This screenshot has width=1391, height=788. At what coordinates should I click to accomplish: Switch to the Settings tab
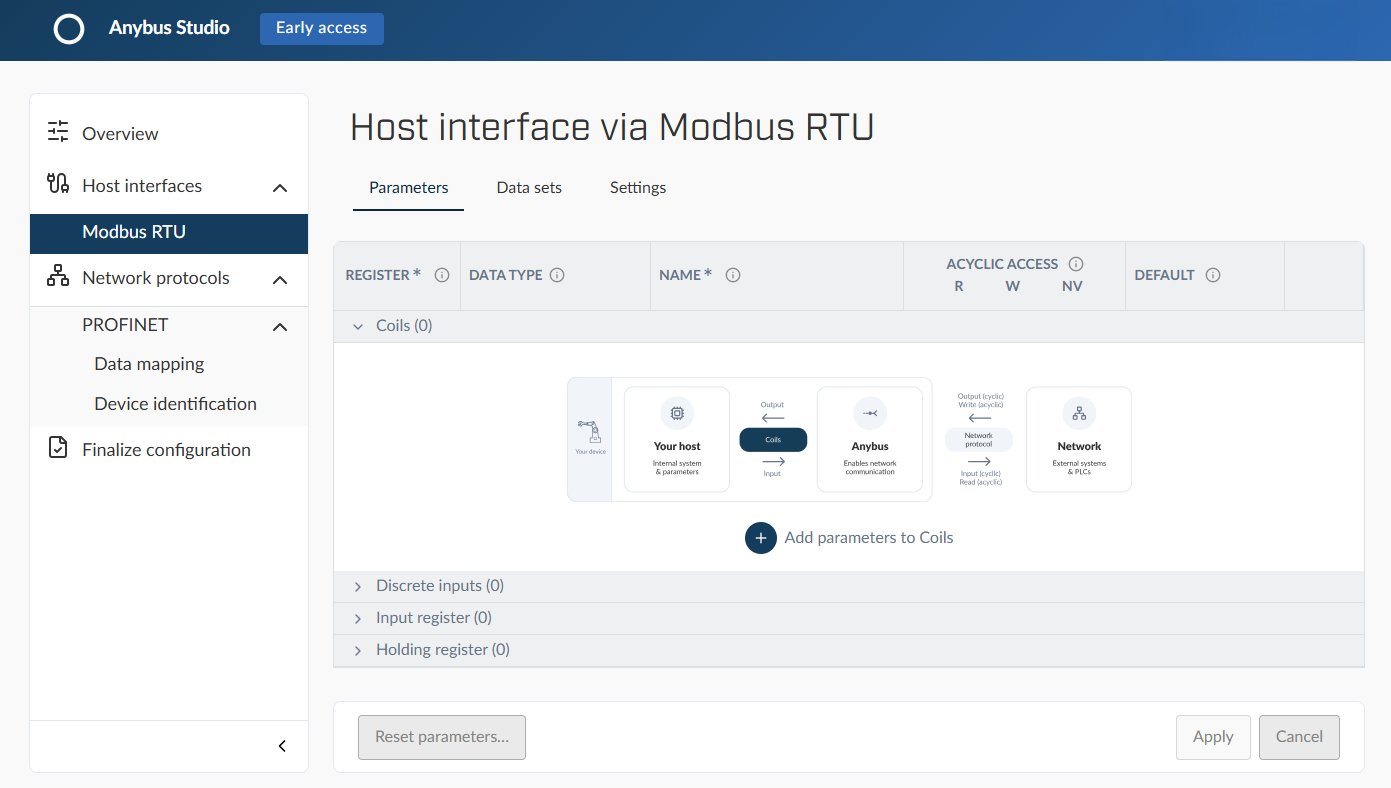pyautogui.click(x=638, y=188)
